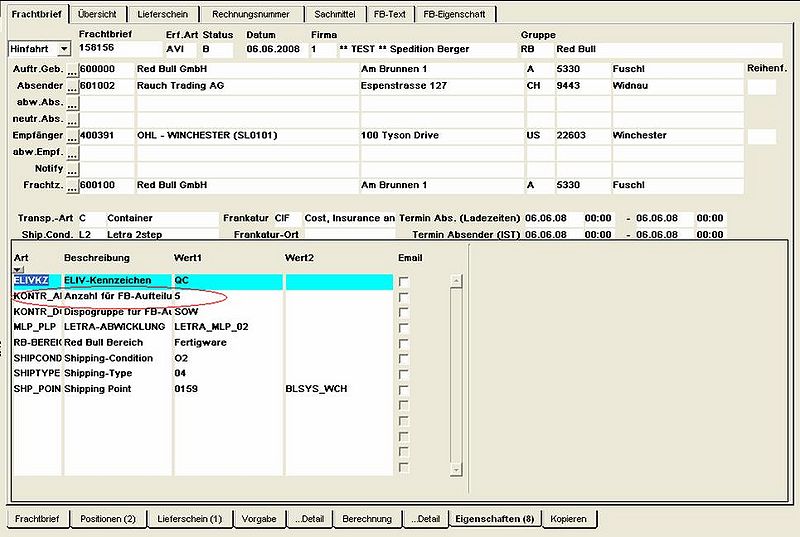Click Transp.-Art code field C
The width and height of the screenshot is (800, 537).
(x=92, y=218)
